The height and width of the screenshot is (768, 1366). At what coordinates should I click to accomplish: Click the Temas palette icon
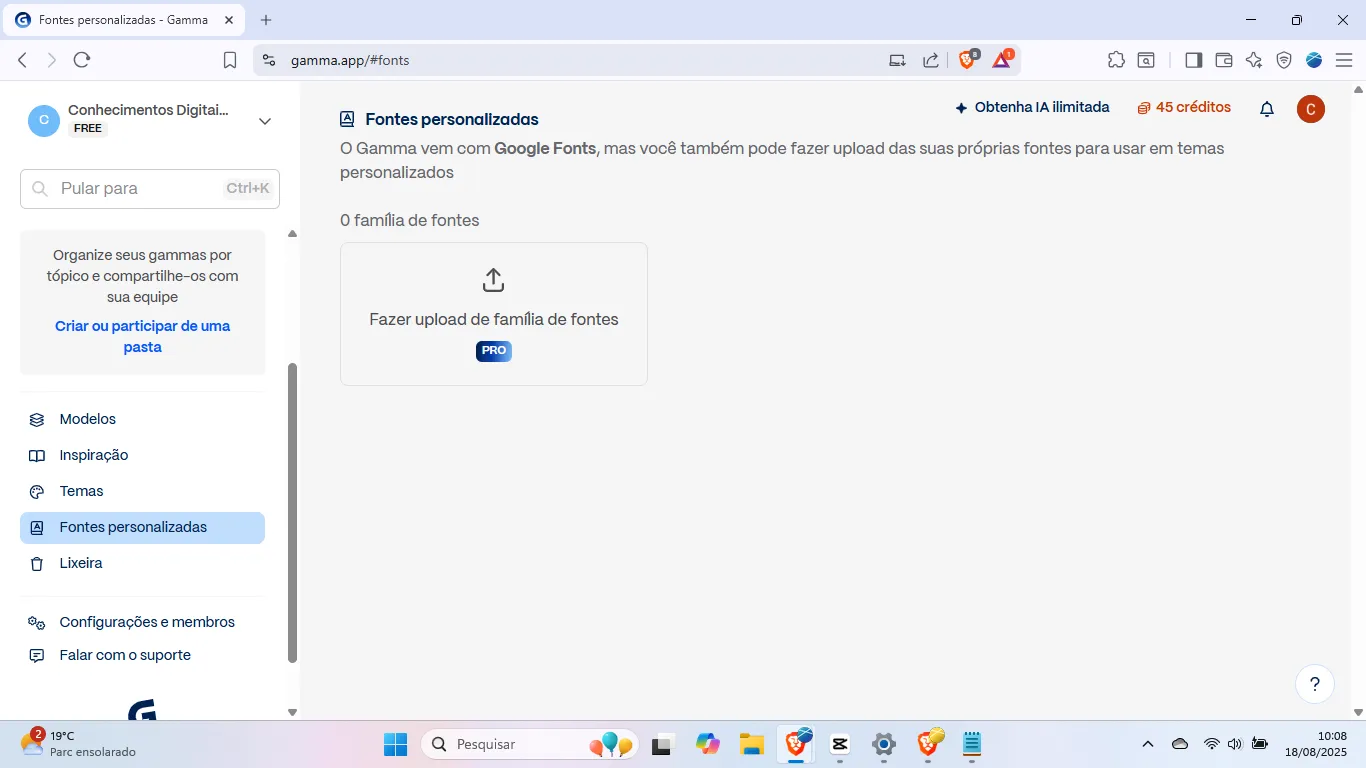(x=37, y=492)
